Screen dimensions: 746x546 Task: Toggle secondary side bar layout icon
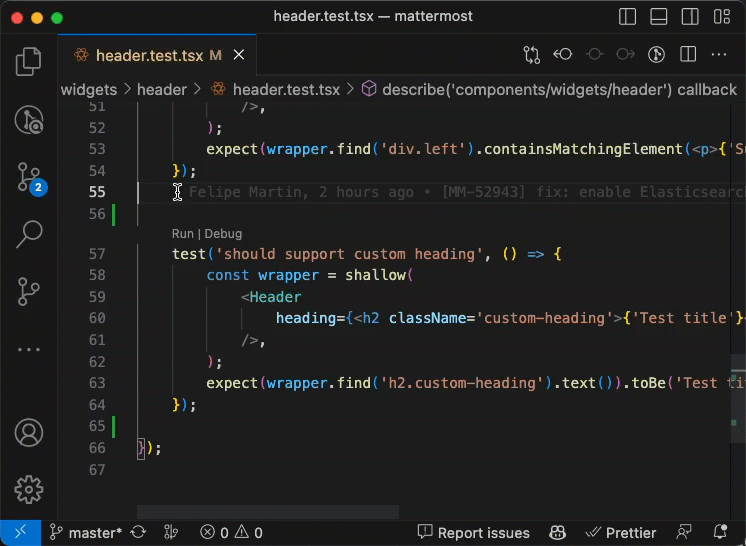690,17
